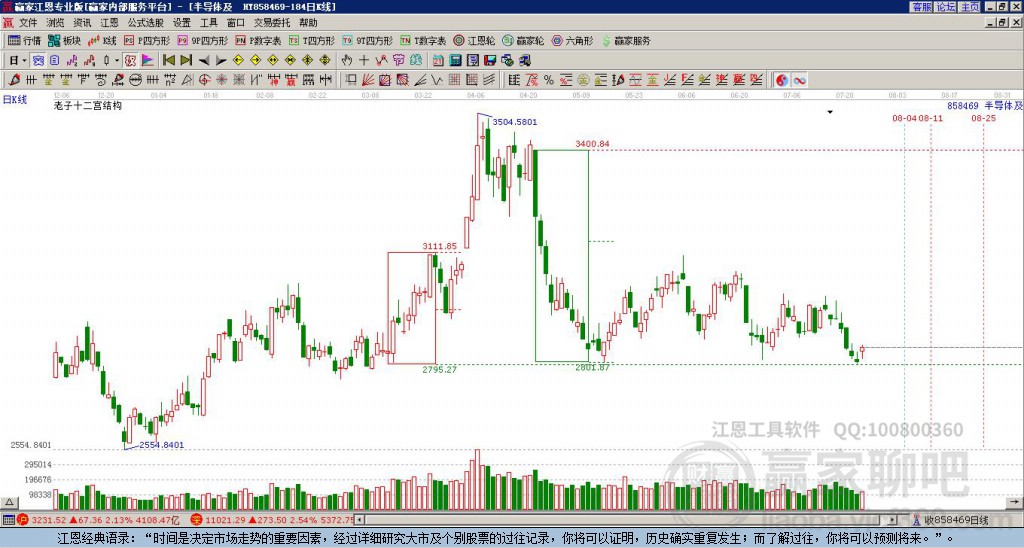Click the small black triangle chart dropdown
This screenshot has width=1024, height=548.
[x=830, y=112]
